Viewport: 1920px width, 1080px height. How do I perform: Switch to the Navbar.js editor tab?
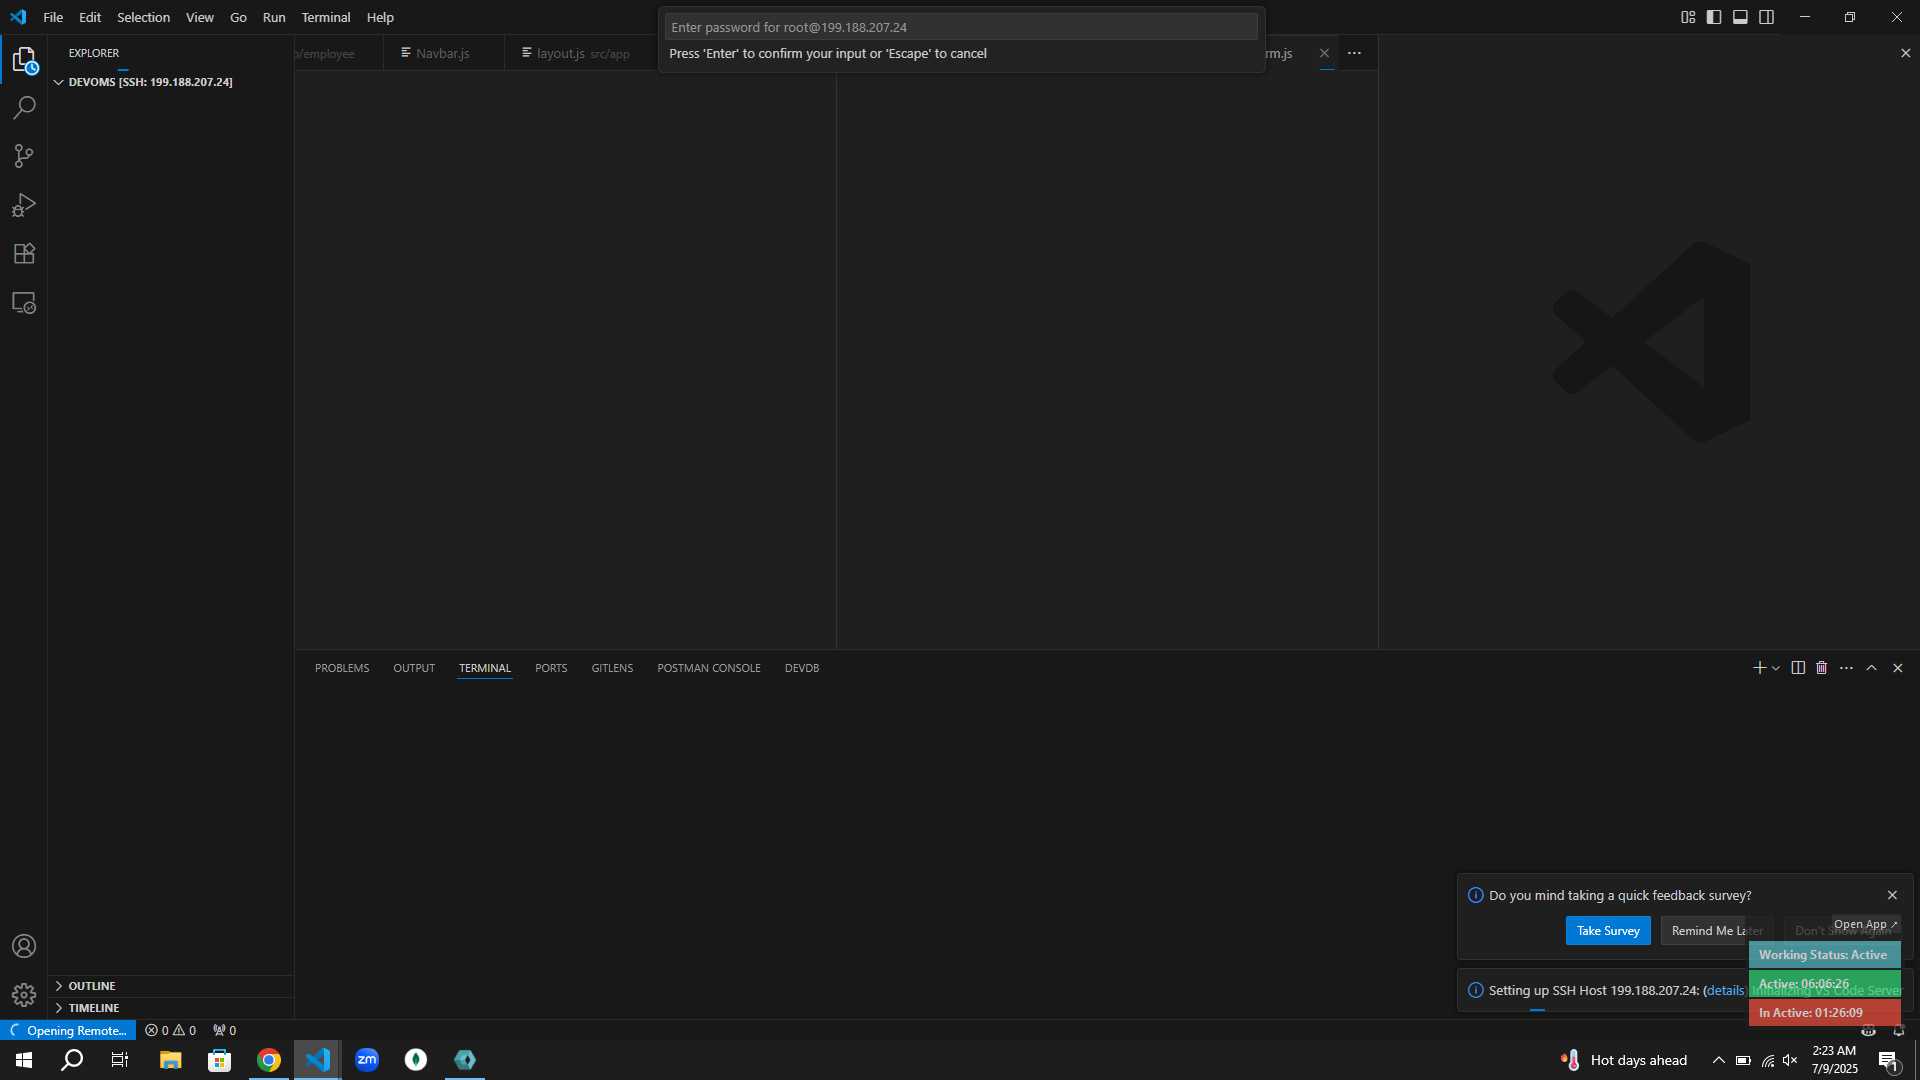[x=443, y=53]
